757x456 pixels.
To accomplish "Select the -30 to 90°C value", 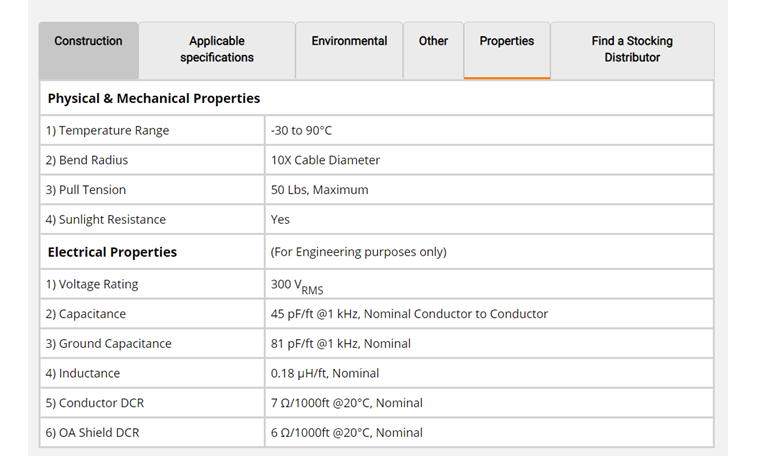I will point(301,131).
